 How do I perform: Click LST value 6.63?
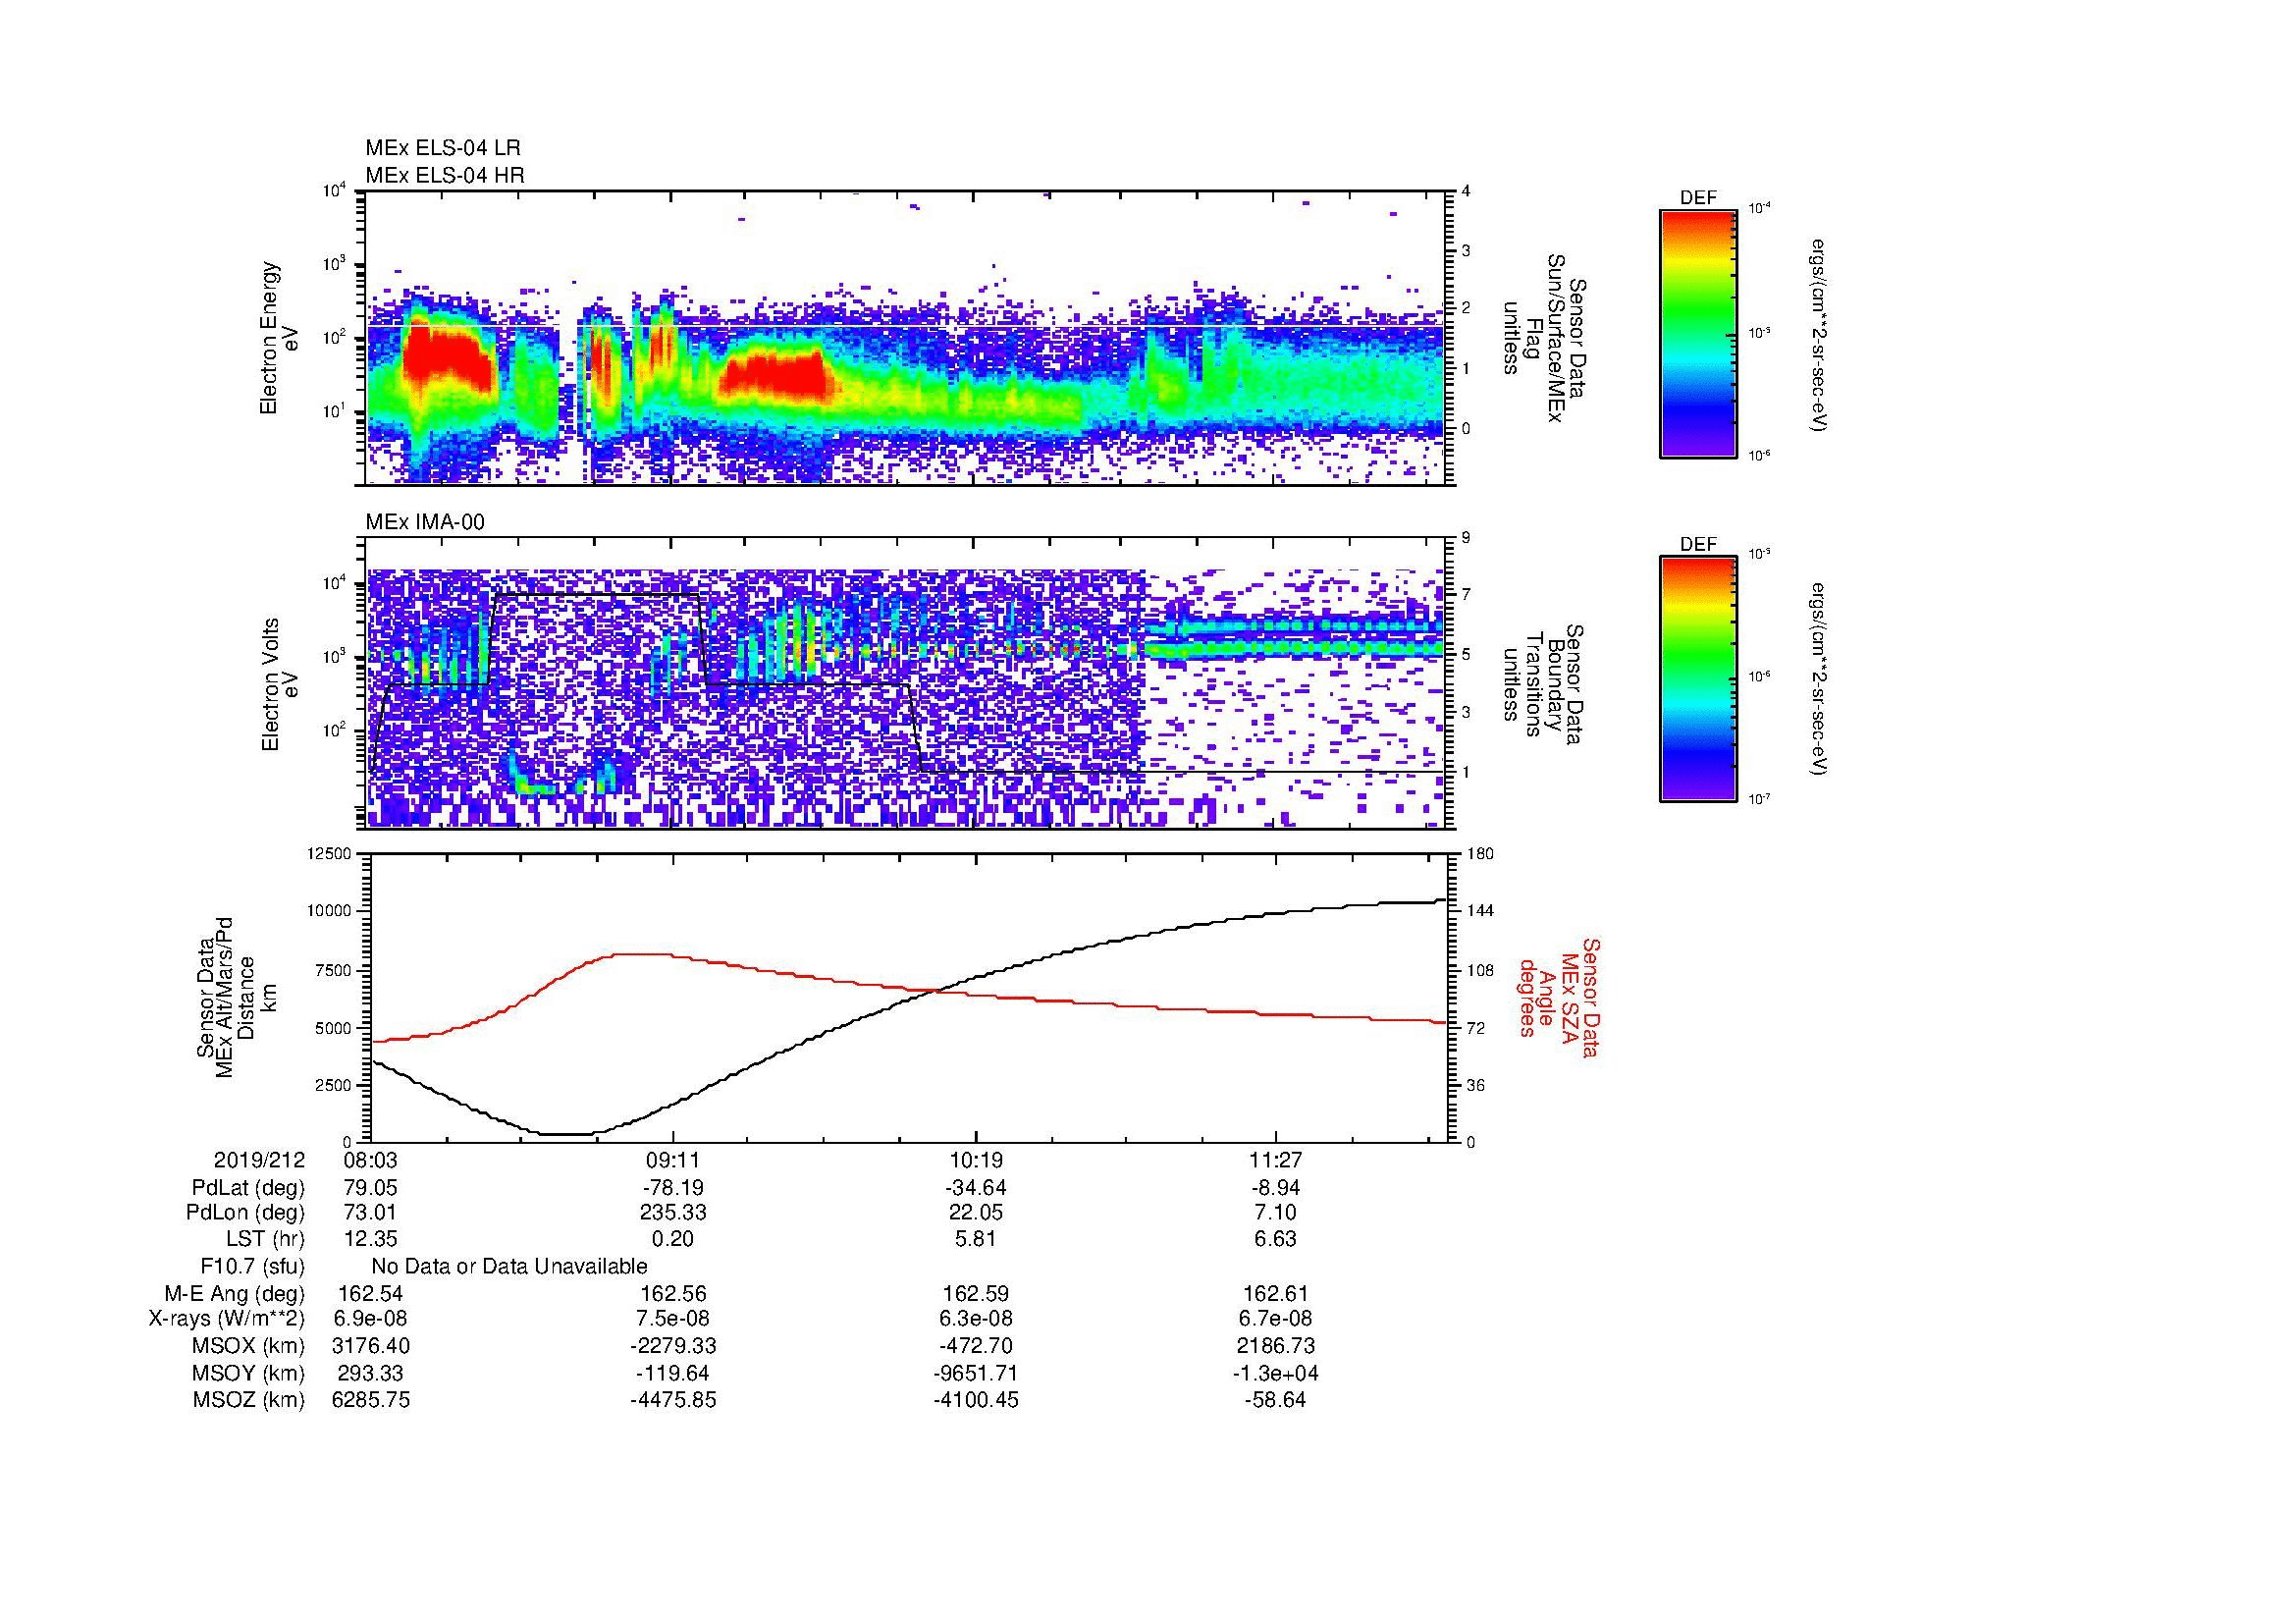pos(1276,1239)
